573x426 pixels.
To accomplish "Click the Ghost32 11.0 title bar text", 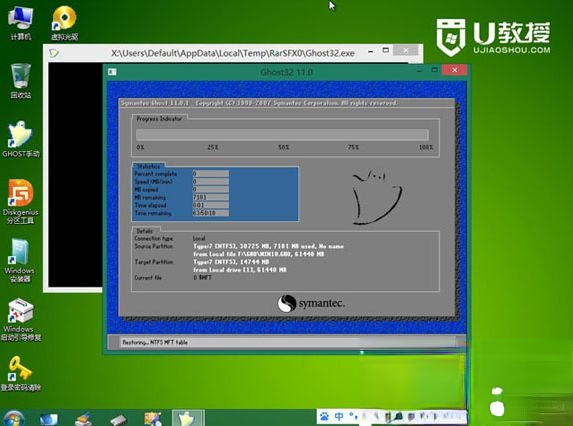I will click(286, 72).
